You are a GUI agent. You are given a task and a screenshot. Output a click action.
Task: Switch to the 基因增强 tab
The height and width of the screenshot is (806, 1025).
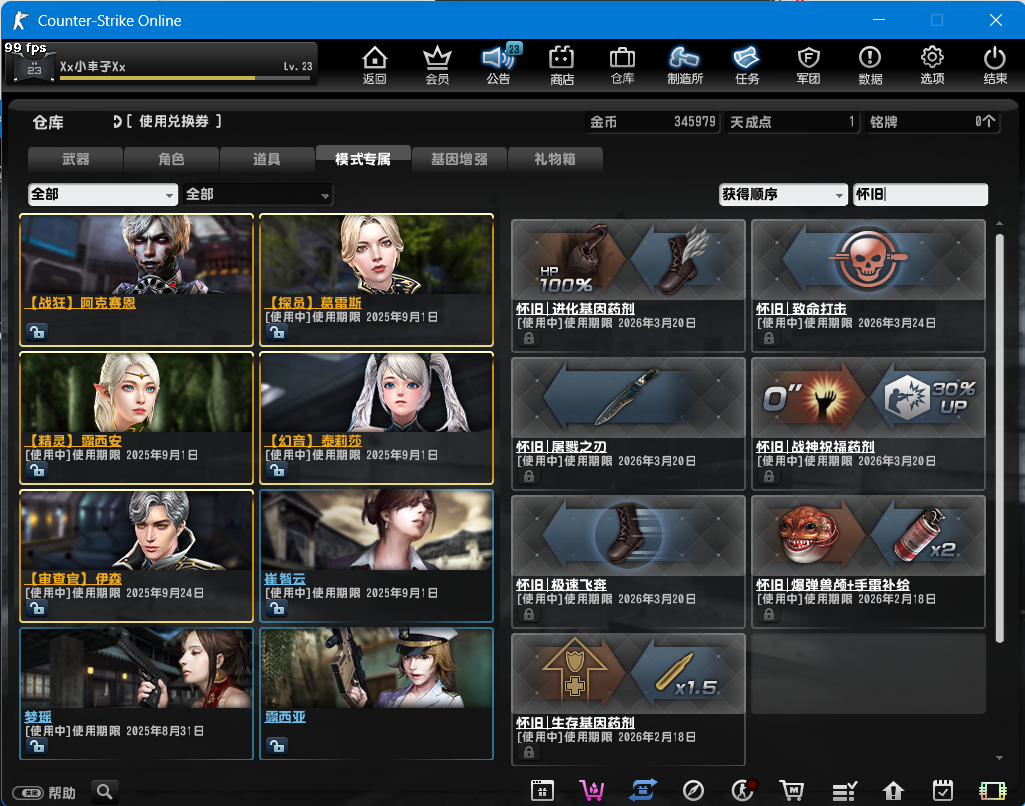click(459, 159)
